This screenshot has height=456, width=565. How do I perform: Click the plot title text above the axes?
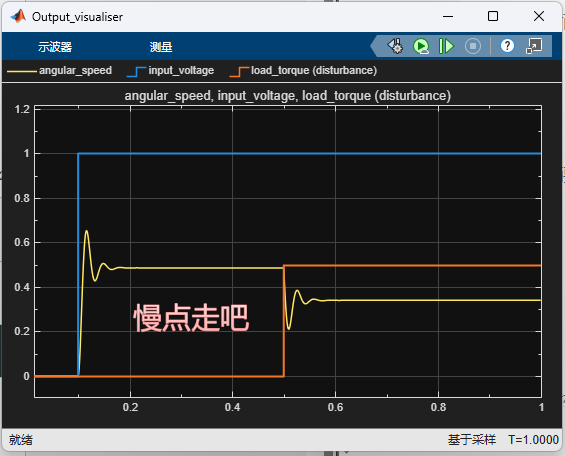[288, 96]
